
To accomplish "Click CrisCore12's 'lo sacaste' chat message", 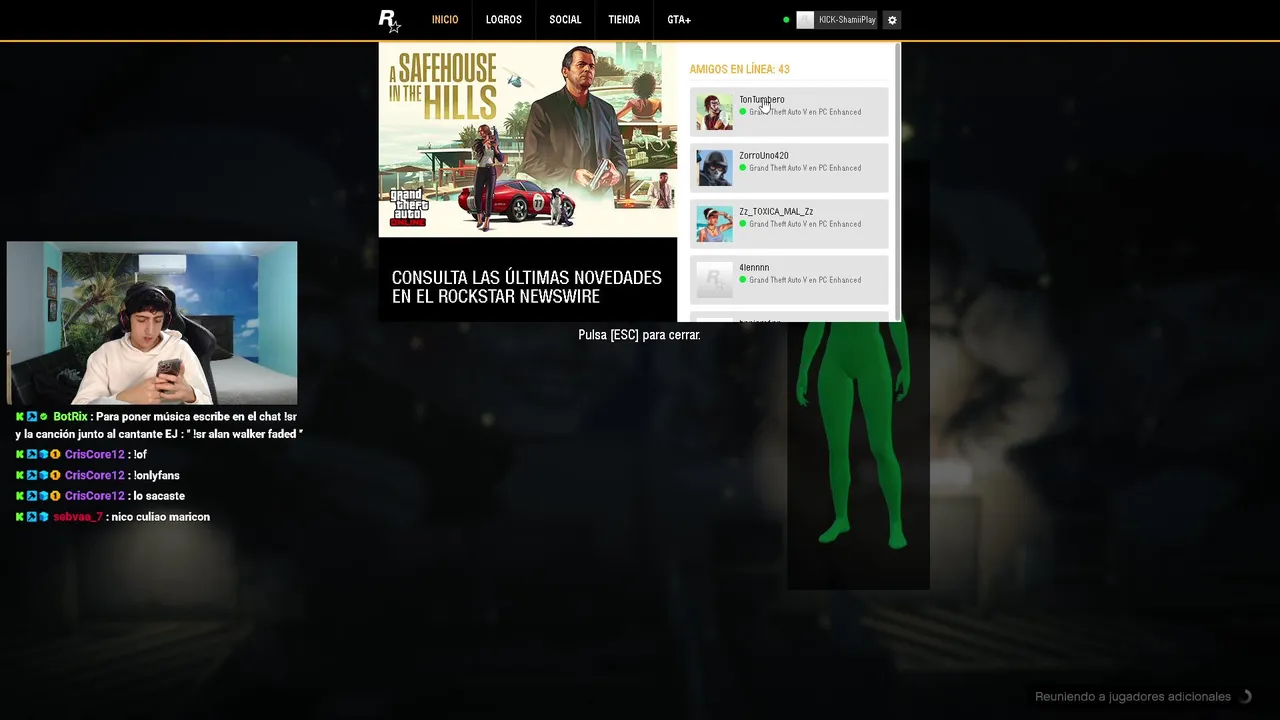I will pos(158,496).
